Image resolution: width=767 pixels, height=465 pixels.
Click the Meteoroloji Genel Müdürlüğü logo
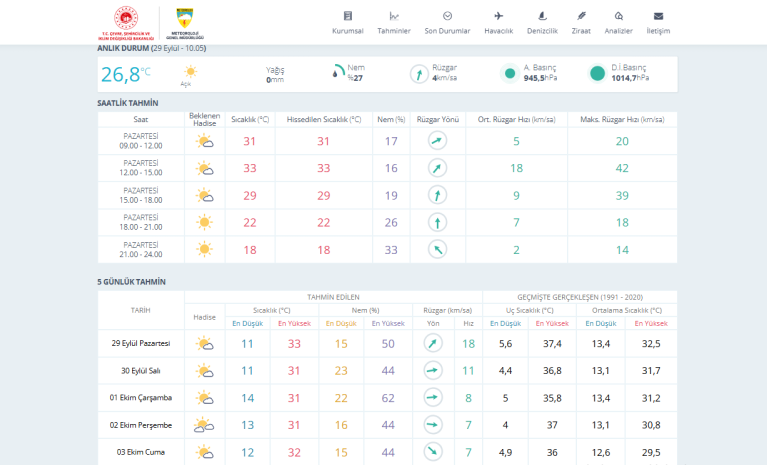[185, 23]
